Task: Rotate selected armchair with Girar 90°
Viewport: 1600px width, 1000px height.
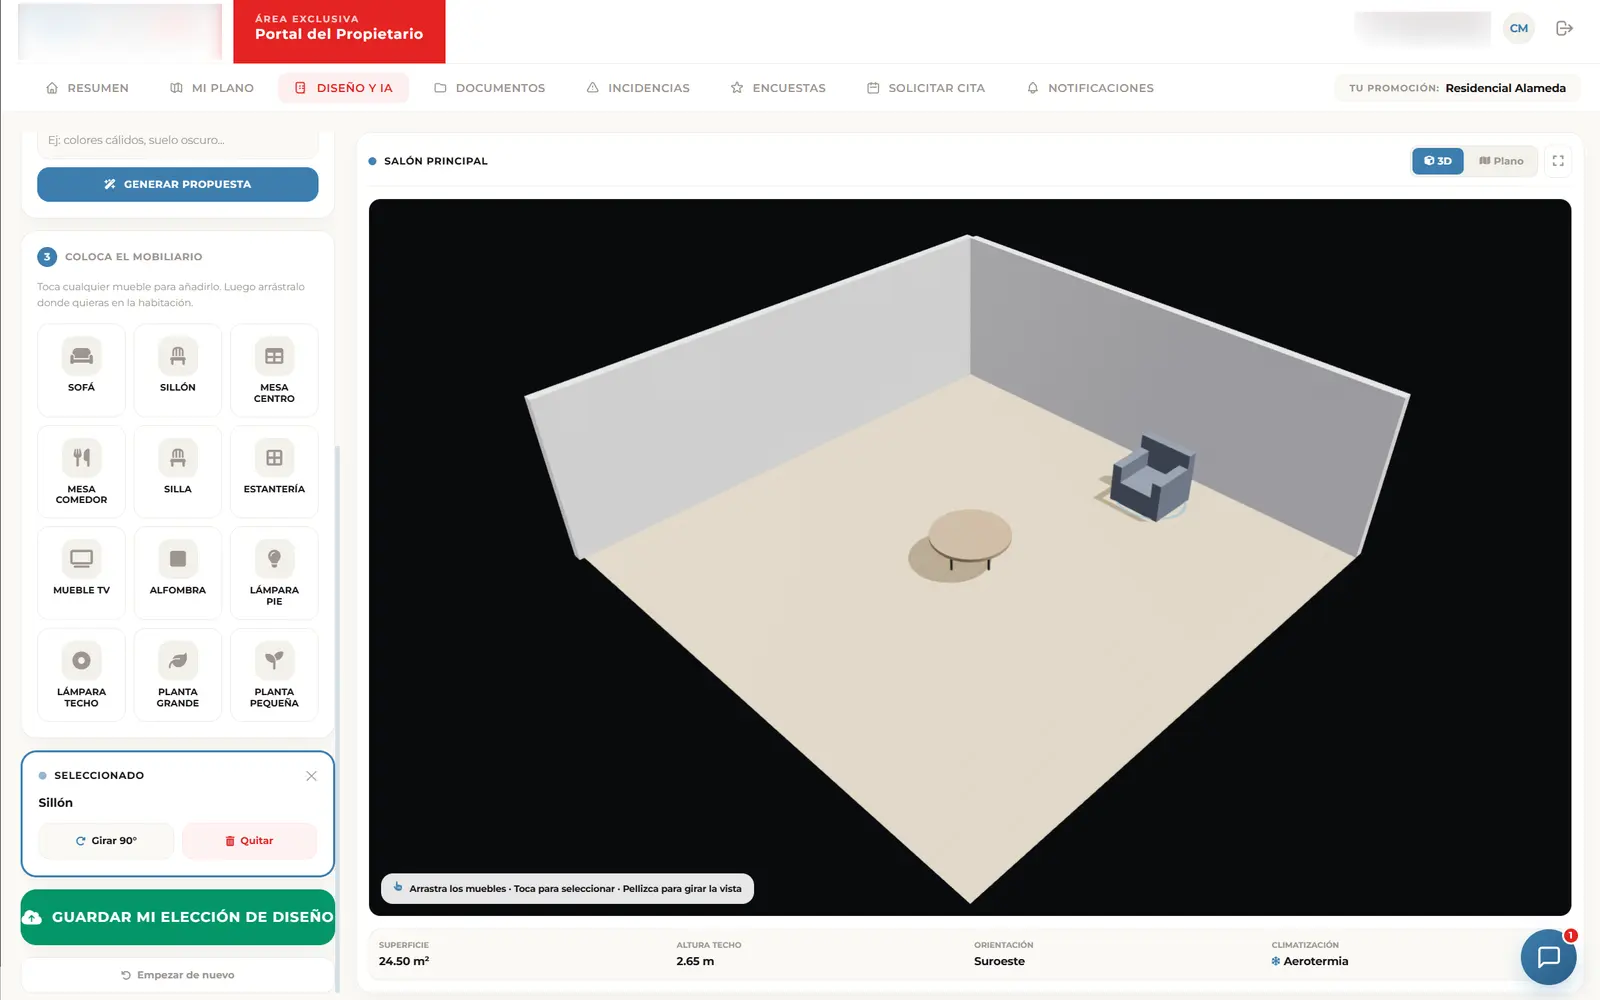Action: 106,841
